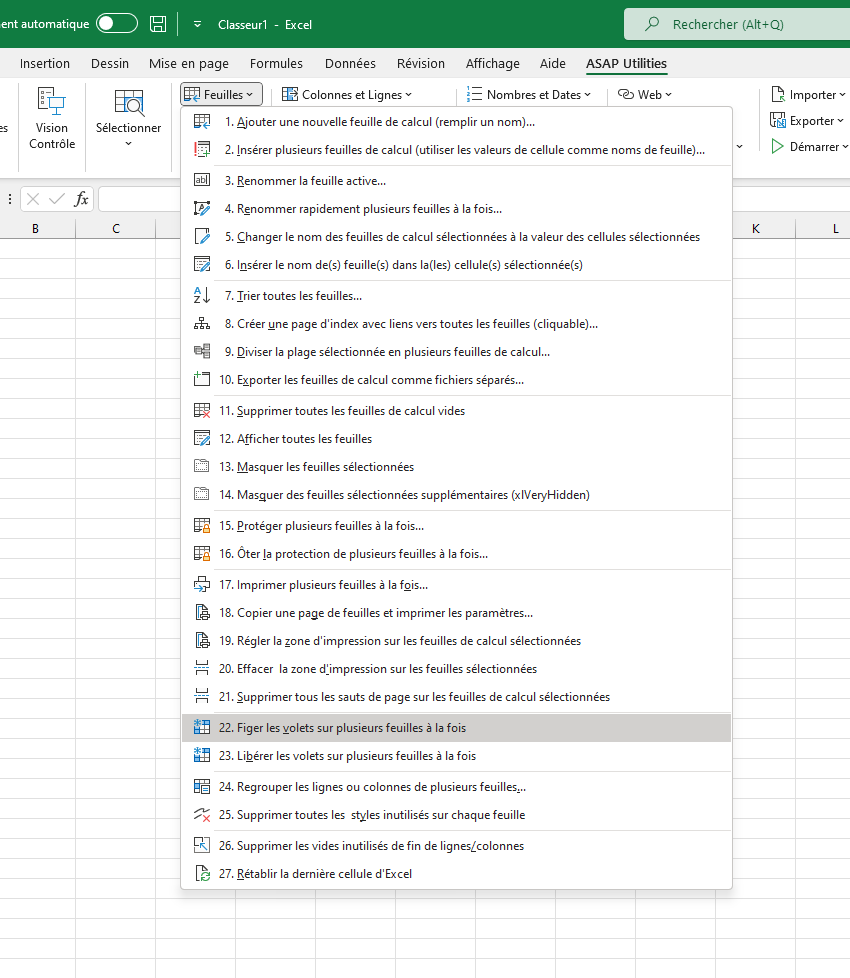Click the hierarchy icon for Créer une page d'index

[x=202, y=324]
